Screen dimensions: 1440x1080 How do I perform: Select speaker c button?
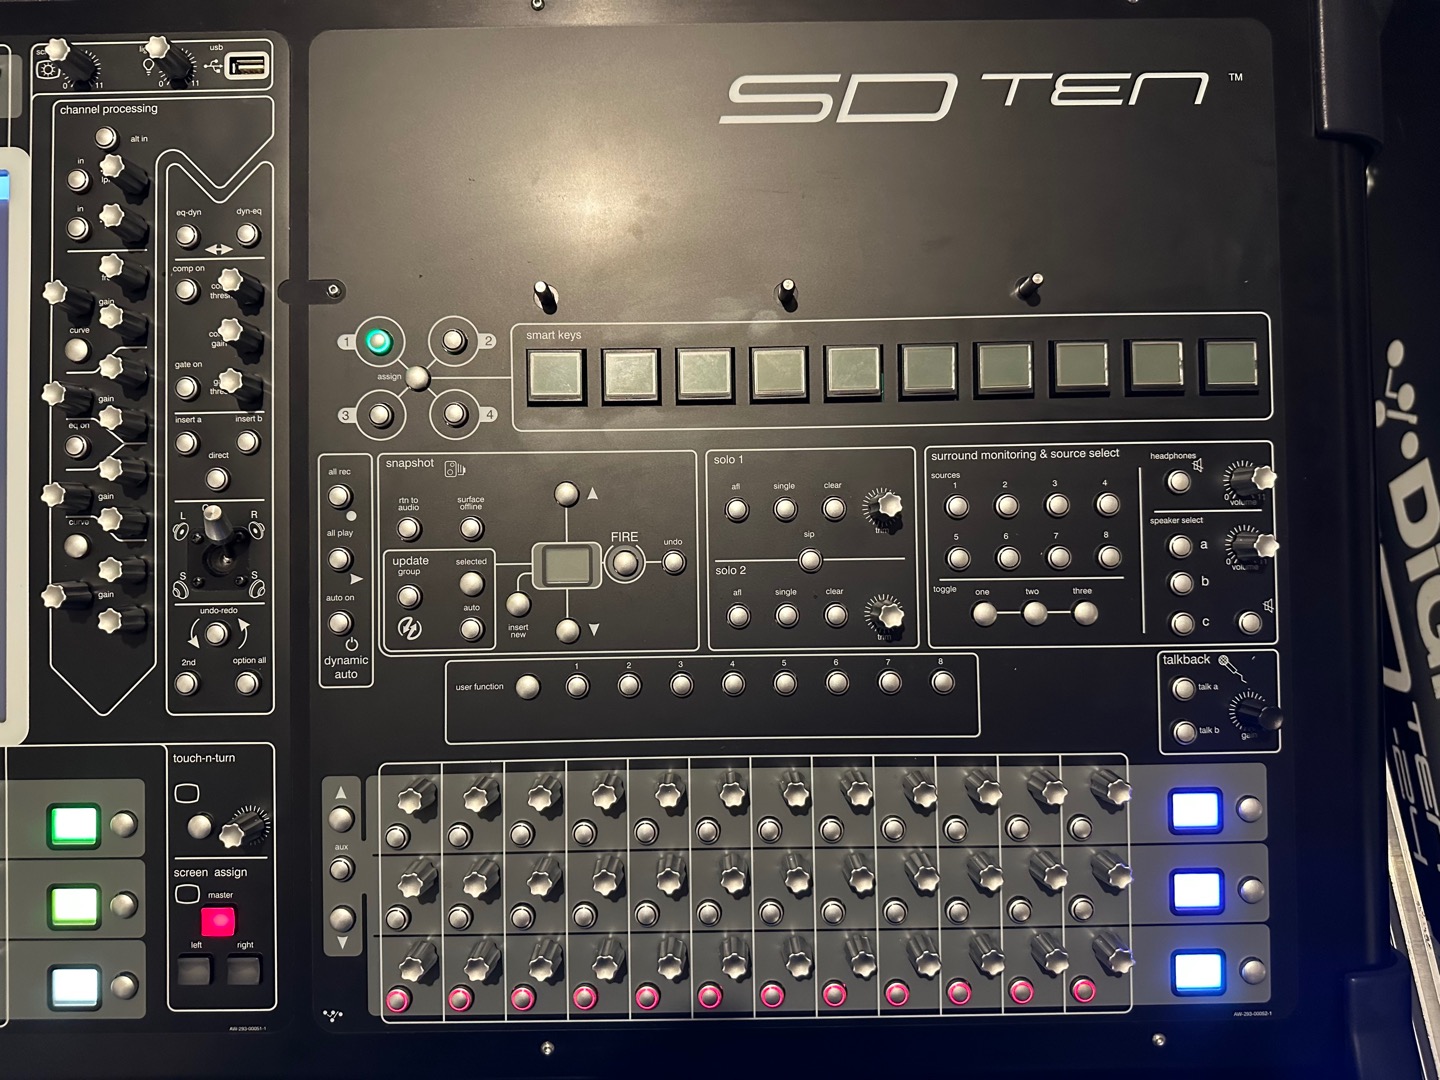click(x=1183, y=623)
